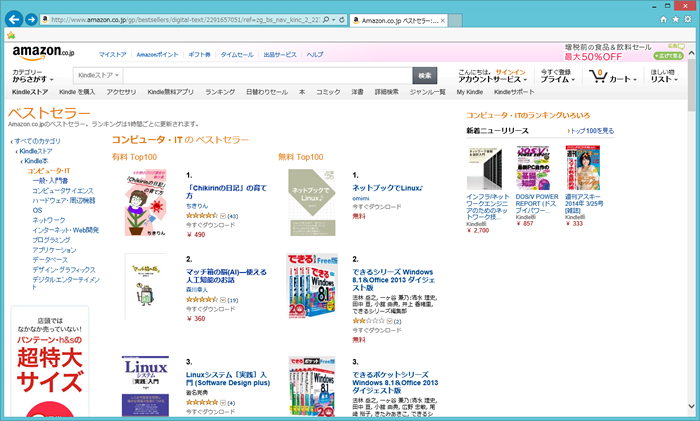Open the review dropdown beside マッチ箱の脳 rating

tap(223, 300)
